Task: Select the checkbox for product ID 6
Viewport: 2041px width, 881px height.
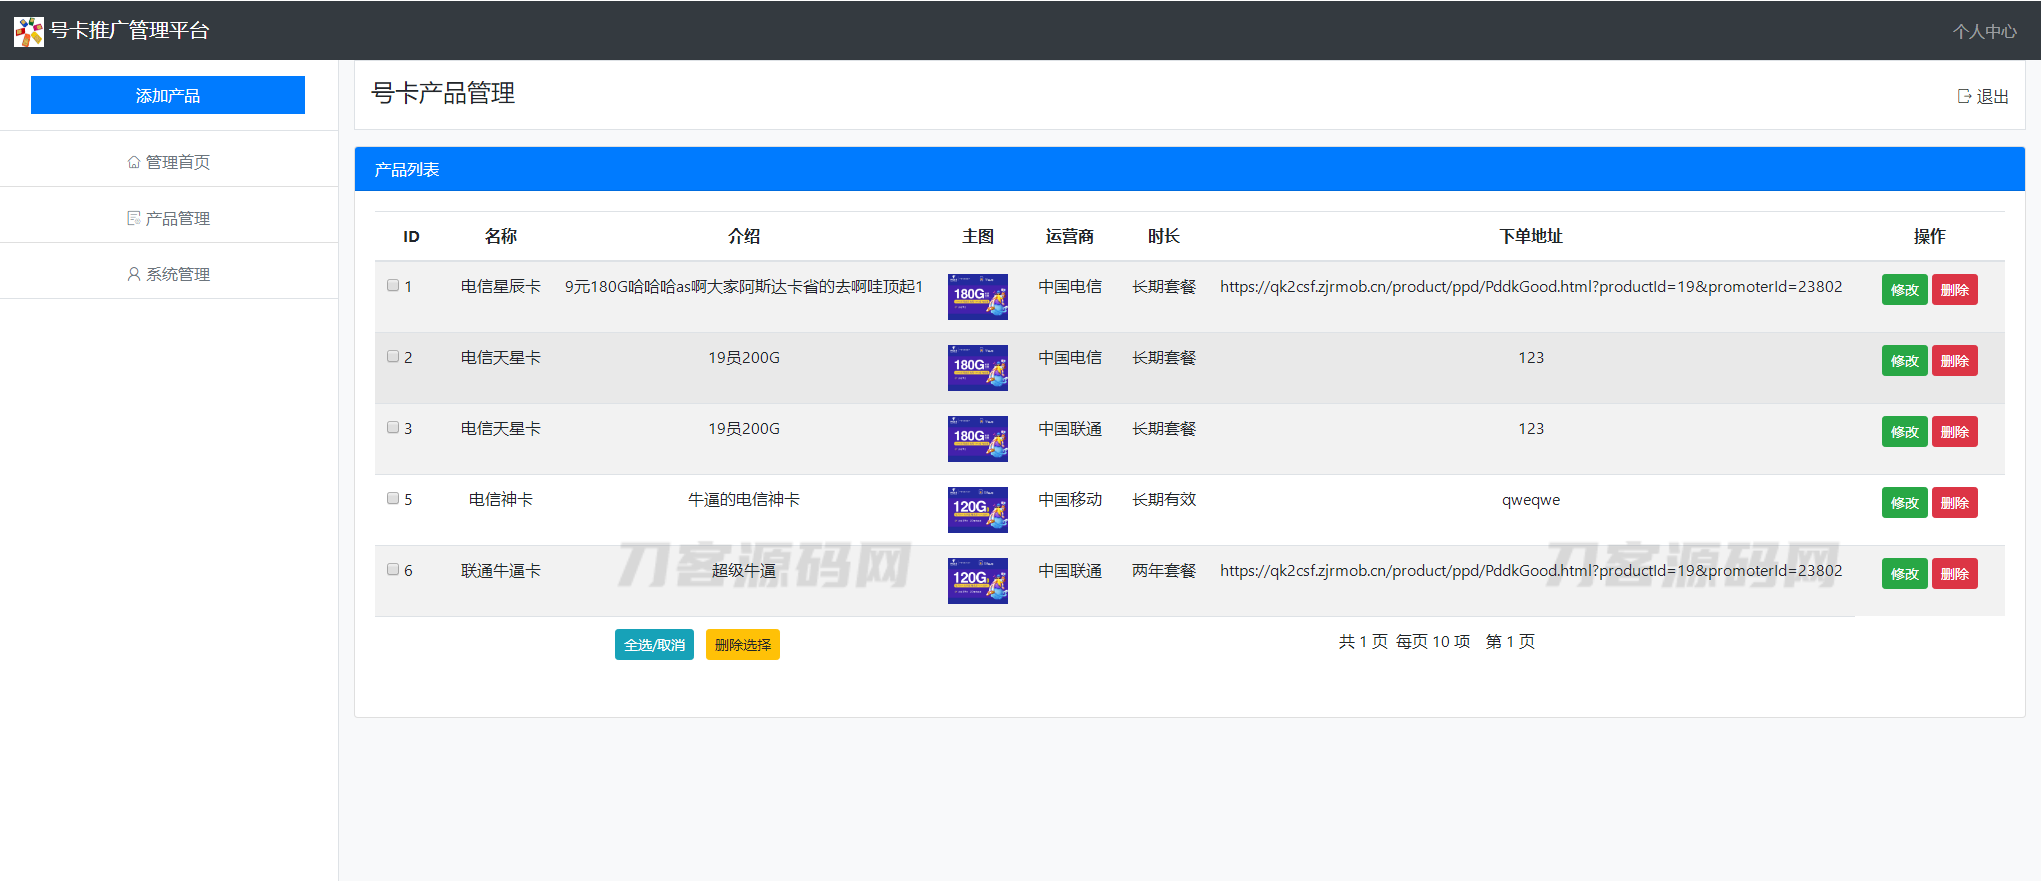Action: pos(393,570)
